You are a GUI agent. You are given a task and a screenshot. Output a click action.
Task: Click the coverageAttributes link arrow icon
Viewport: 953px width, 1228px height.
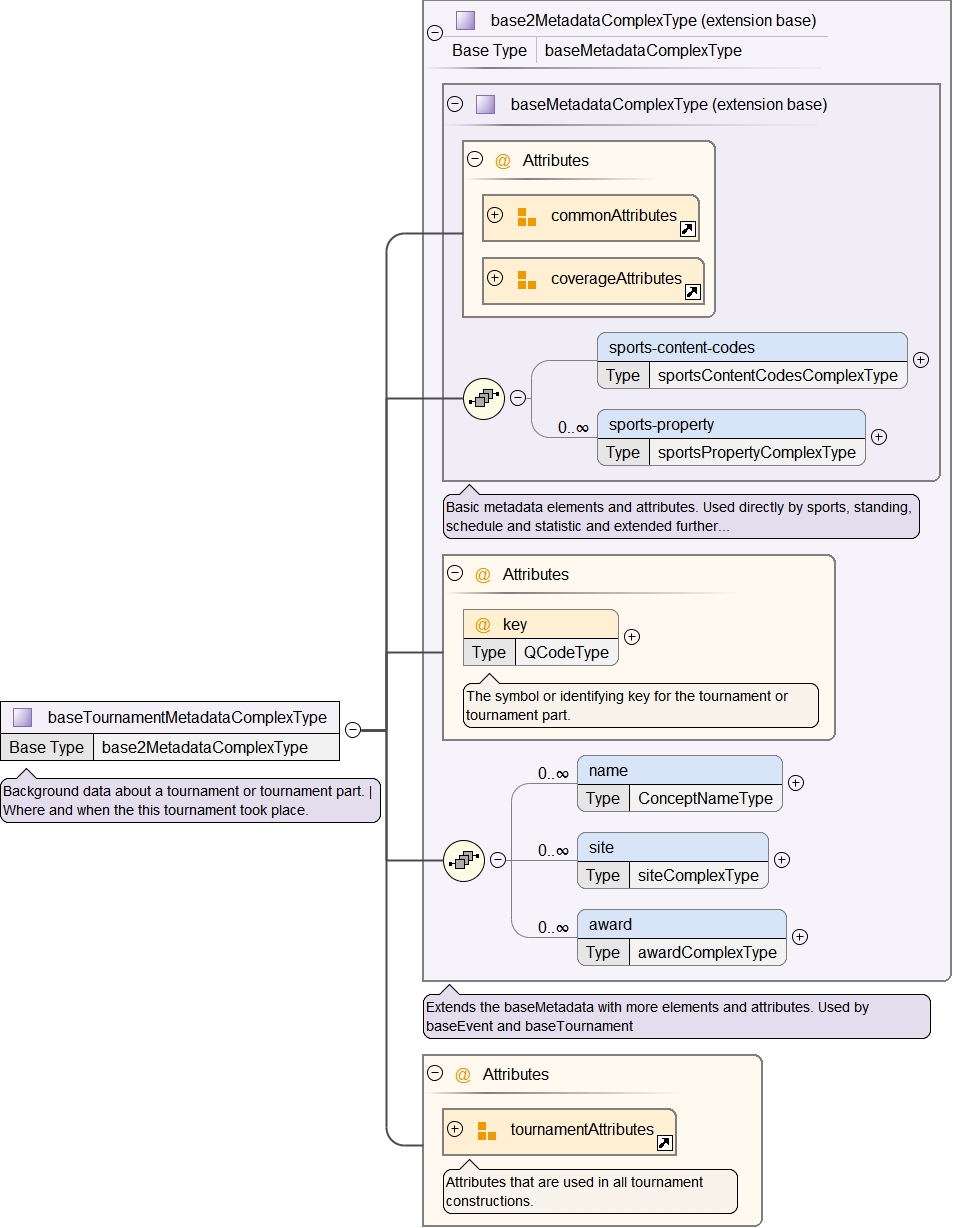click(x=692, y=293)
